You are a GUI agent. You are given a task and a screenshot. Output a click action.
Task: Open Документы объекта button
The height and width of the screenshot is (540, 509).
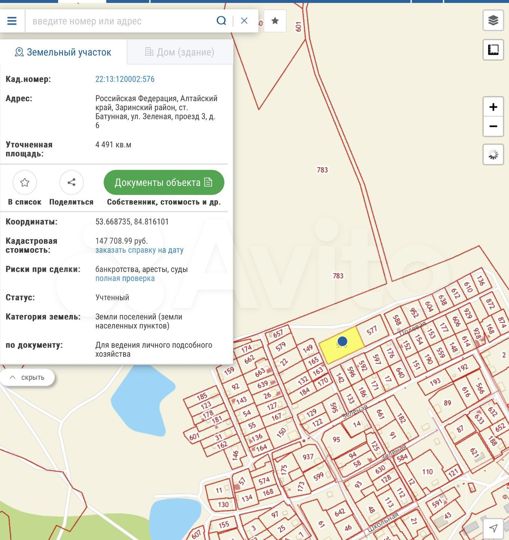coord(164,183)
